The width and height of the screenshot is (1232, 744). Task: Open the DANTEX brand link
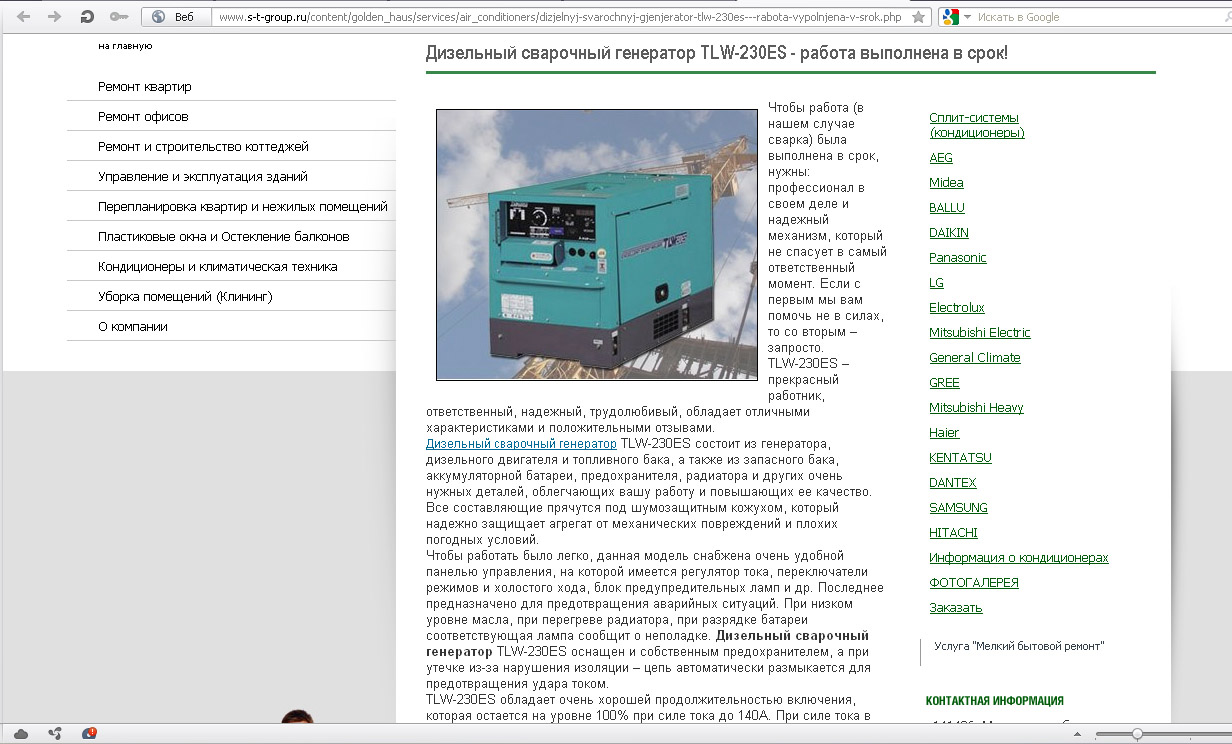point(953,483)
